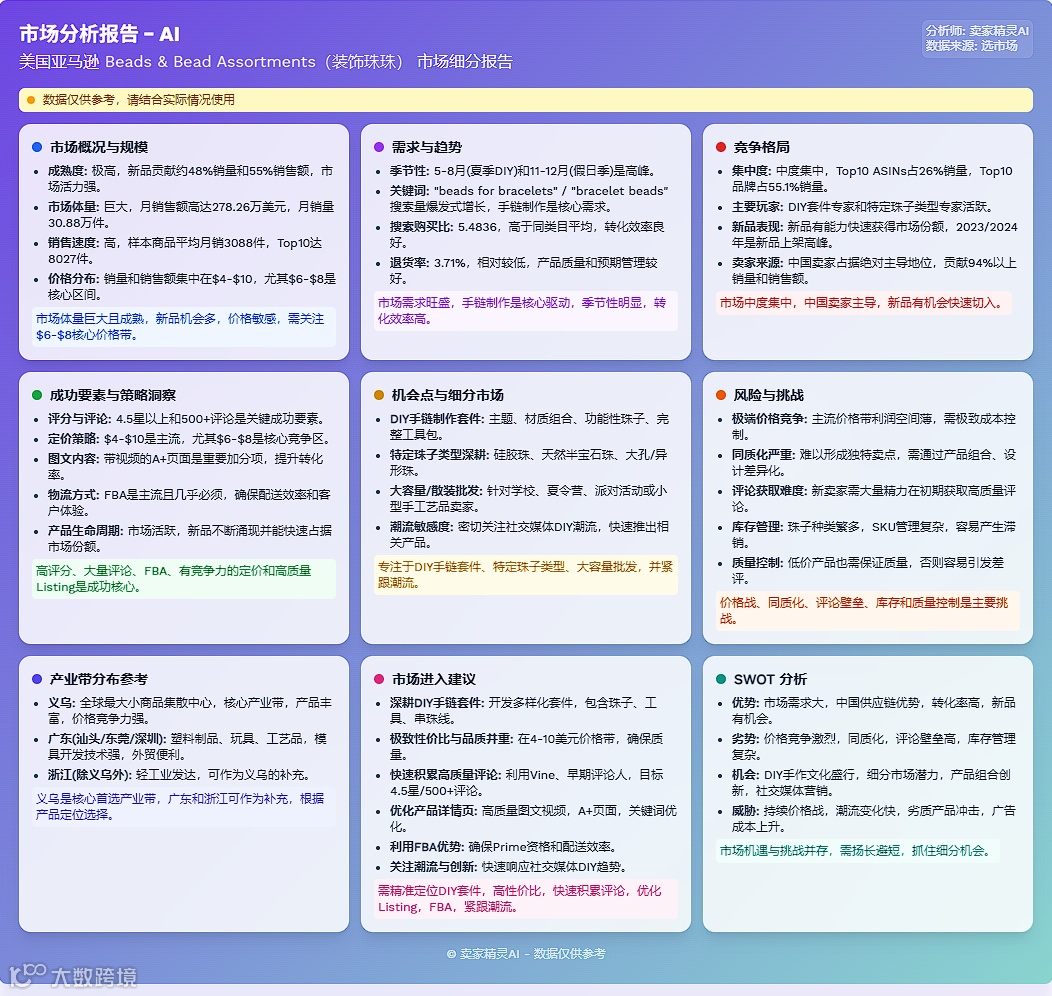The height and width of the screenshot is (996, 1052).
Task: Click the 物流方式 bullet about FBA
Action: tap(190, 502)
